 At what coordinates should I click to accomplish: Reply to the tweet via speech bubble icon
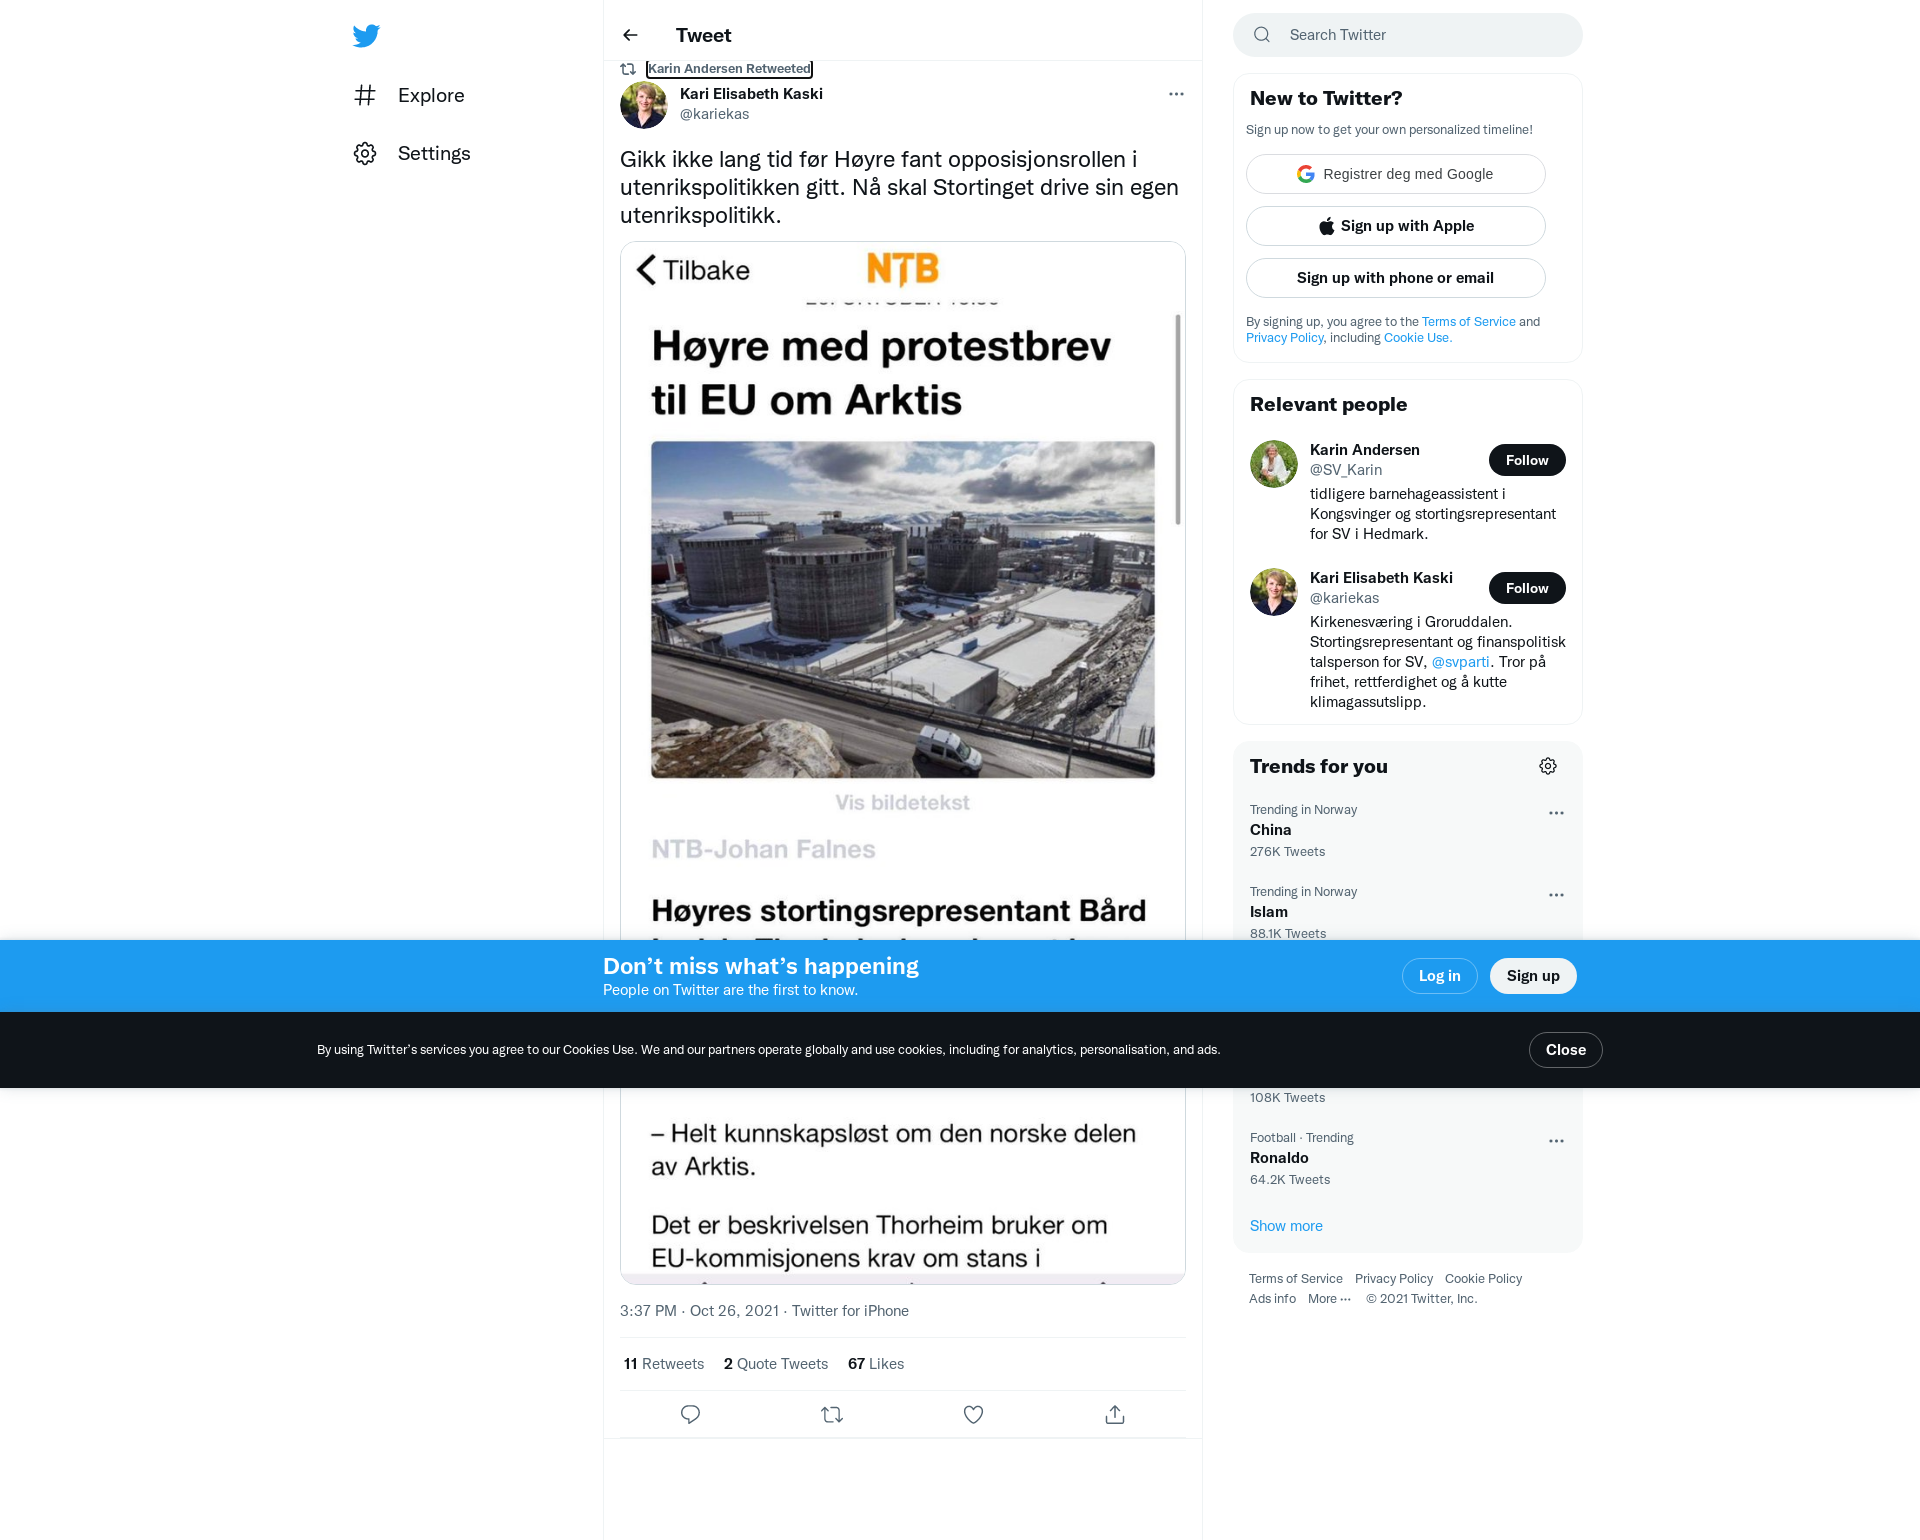pyautogui.click(x=690, y=1414)
